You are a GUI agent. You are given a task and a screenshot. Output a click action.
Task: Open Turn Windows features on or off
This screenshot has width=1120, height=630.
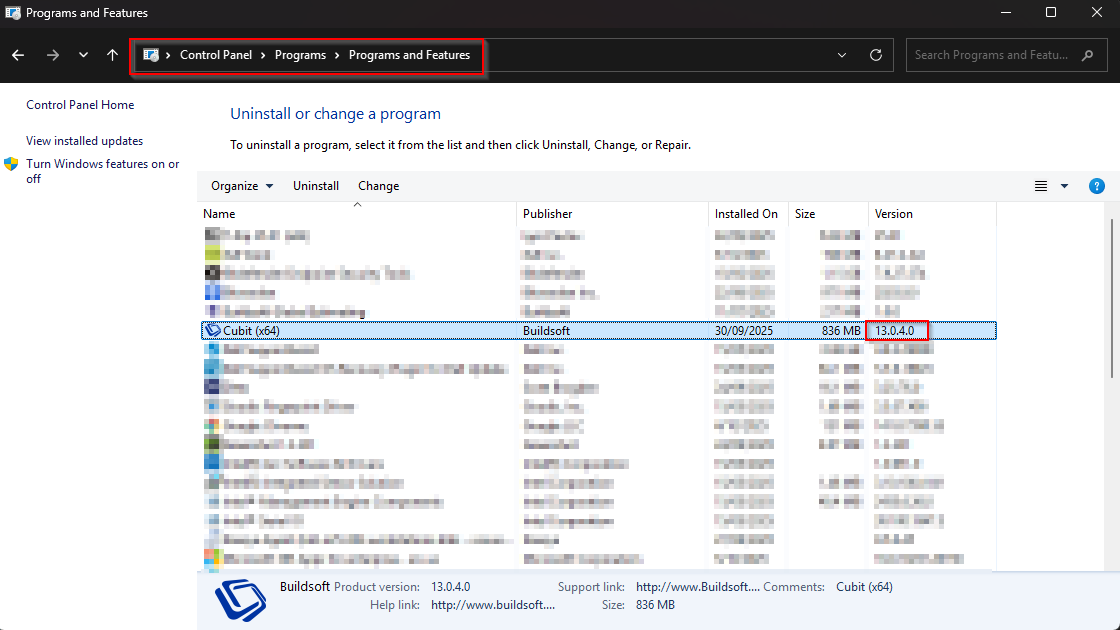(103, 171)
